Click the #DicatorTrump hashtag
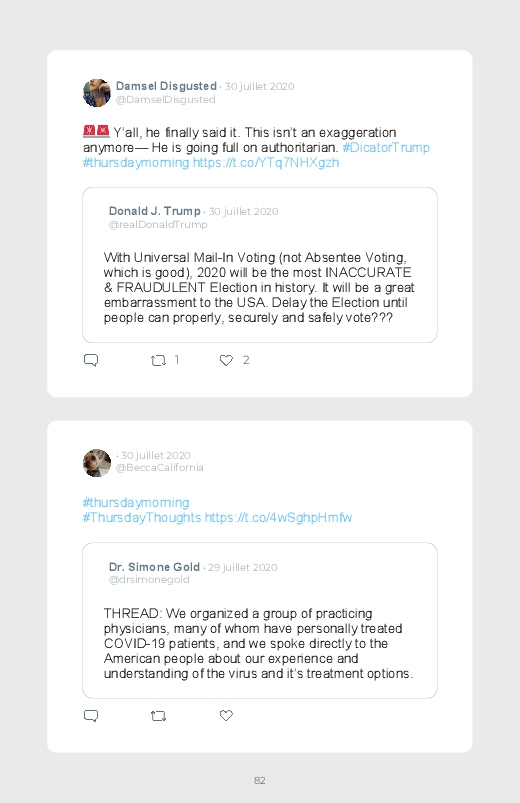520x803 pixels. click(386, 147)
